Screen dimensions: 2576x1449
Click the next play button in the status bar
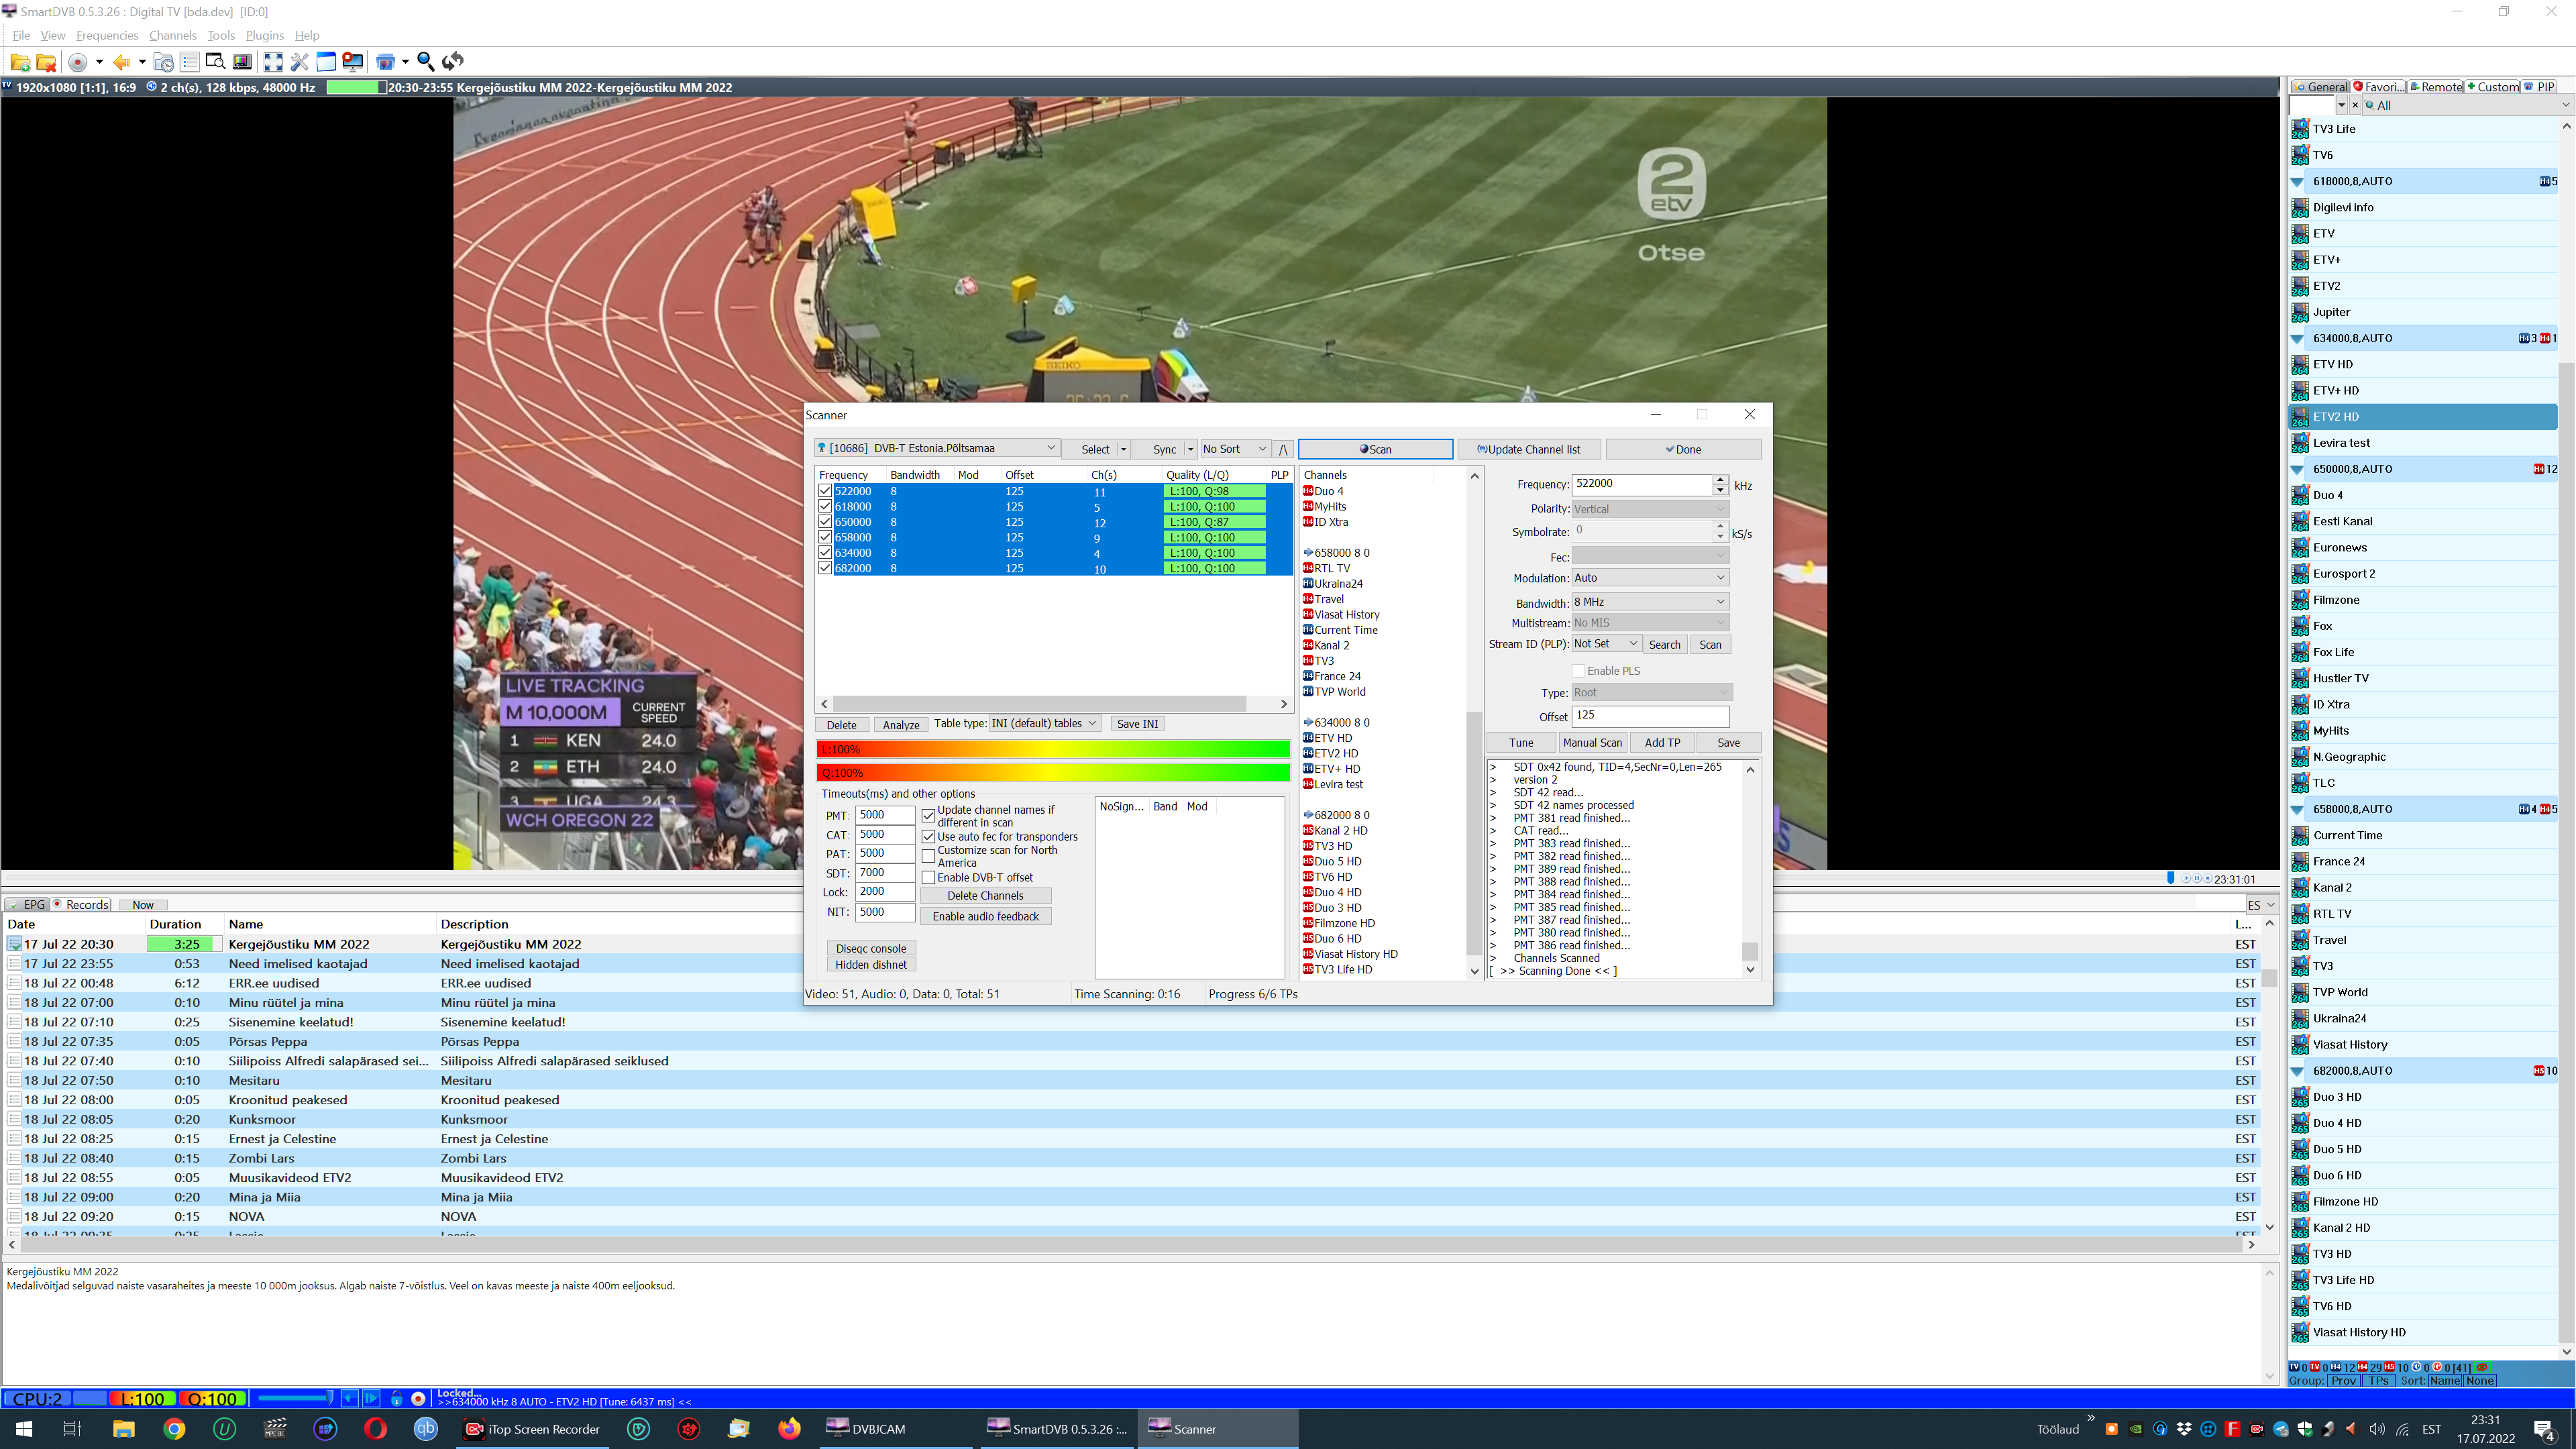[371, 1398]
